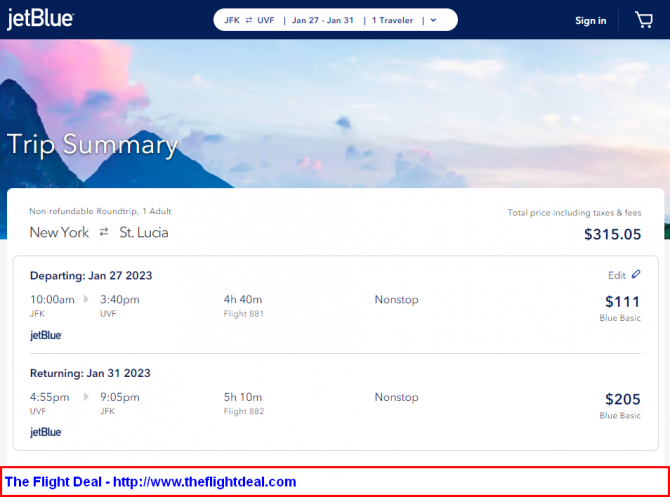The image size is (670, 497).
Task: Click 5h 10m duration
Action: click(243, 397)
